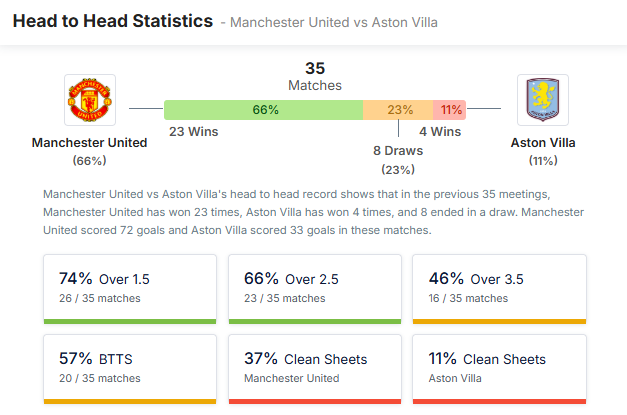Open the 74% Over 1.5 card
Screen dimensions: 627x415
[x=130, y=288]
